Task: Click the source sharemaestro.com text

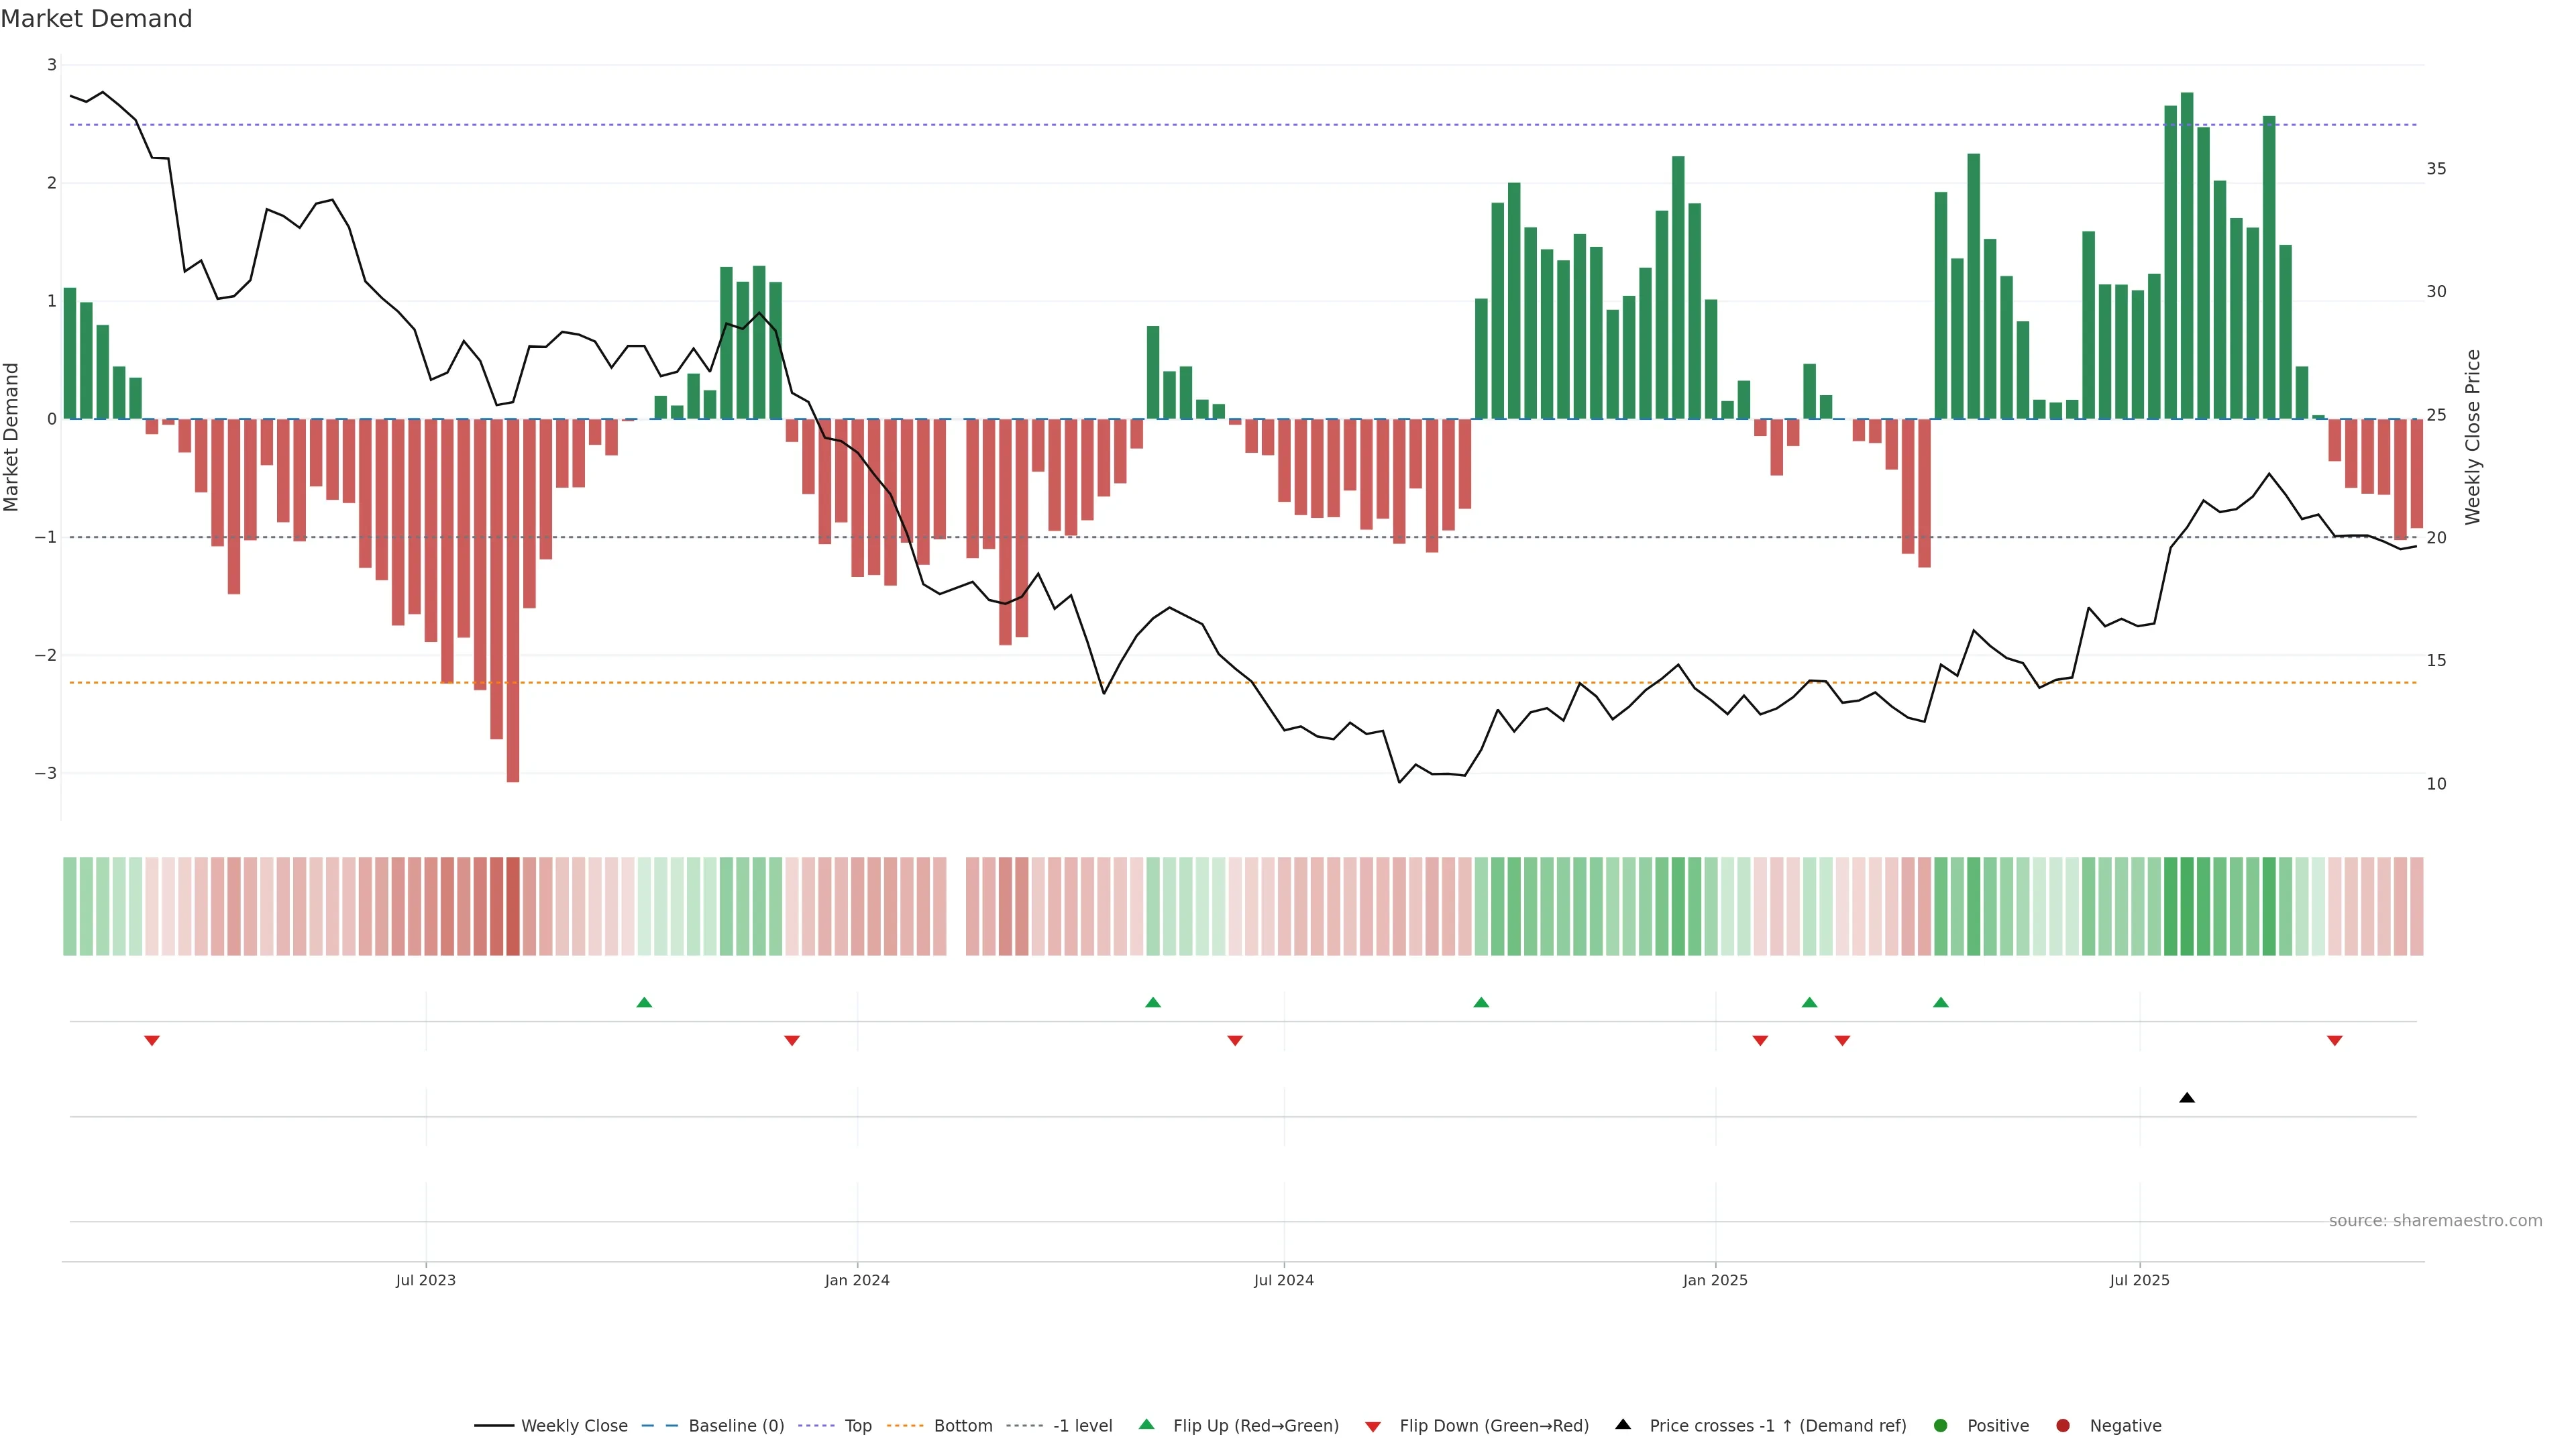Action: coord(2435,1220)
